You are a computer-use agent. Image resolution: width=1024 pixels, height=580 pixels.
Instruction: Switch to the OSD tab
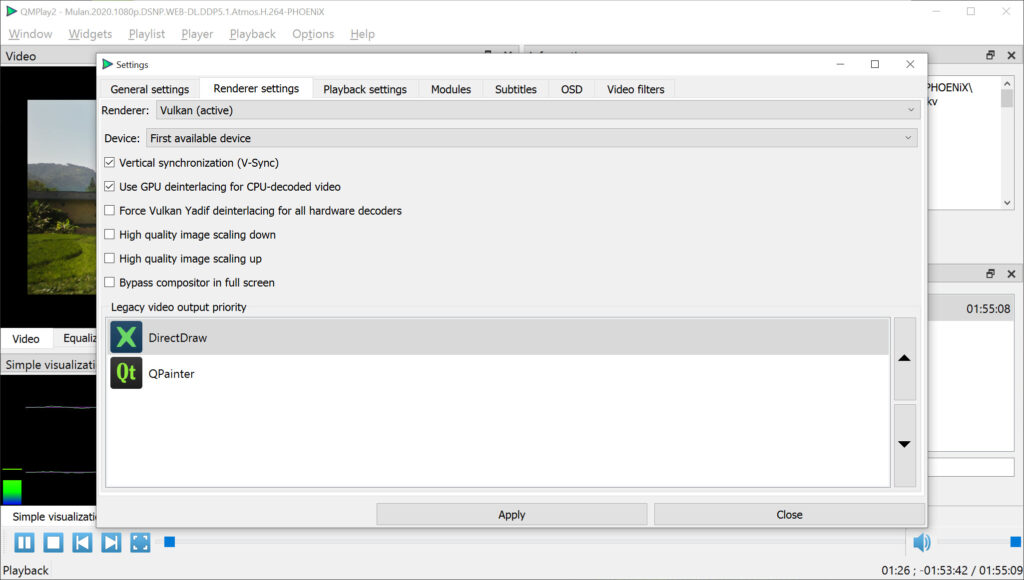[571, 89]
